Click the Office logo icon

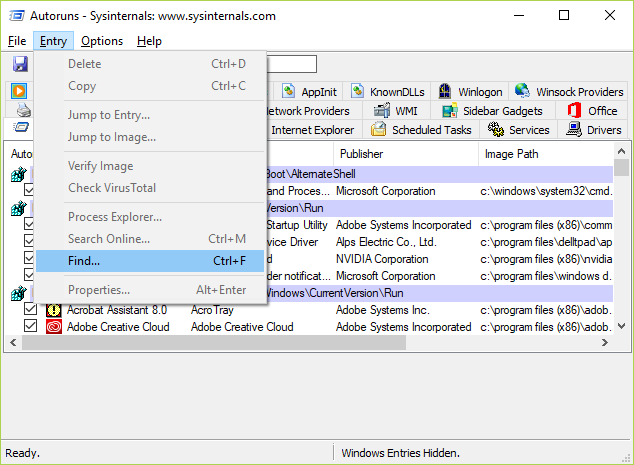point(574,110)
